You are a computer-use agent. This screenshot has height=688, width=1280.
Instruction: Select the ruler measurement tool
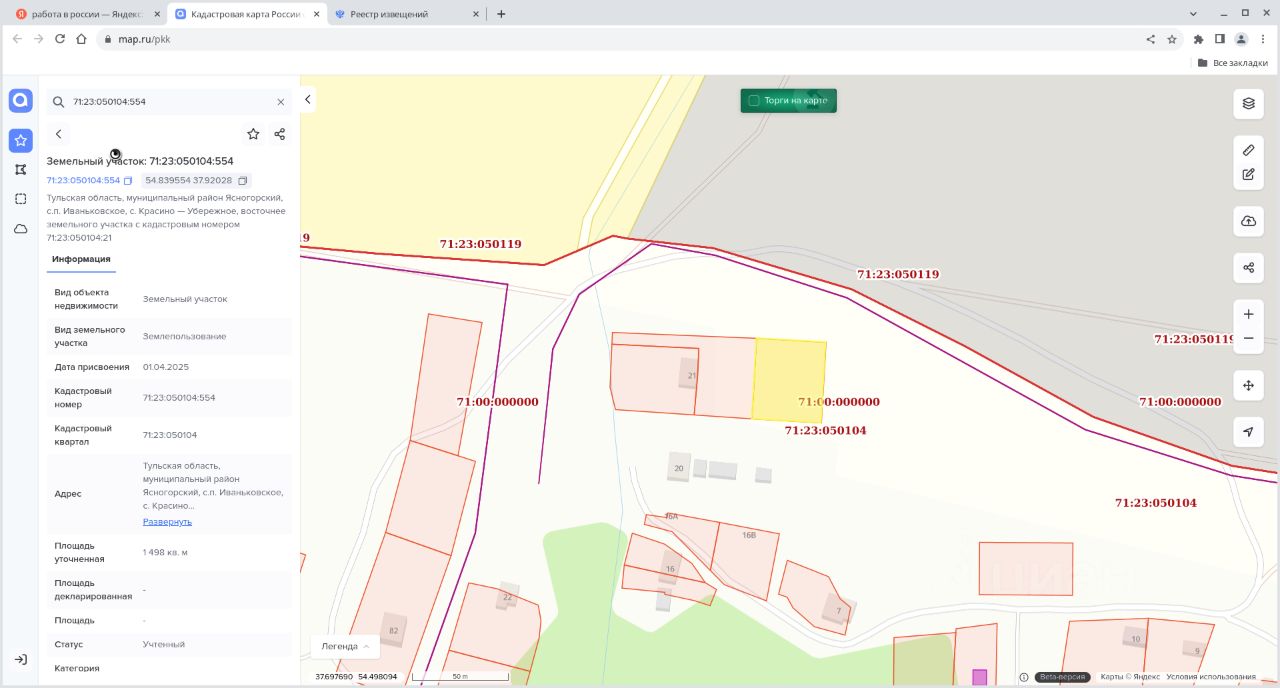coord(1248,150)
